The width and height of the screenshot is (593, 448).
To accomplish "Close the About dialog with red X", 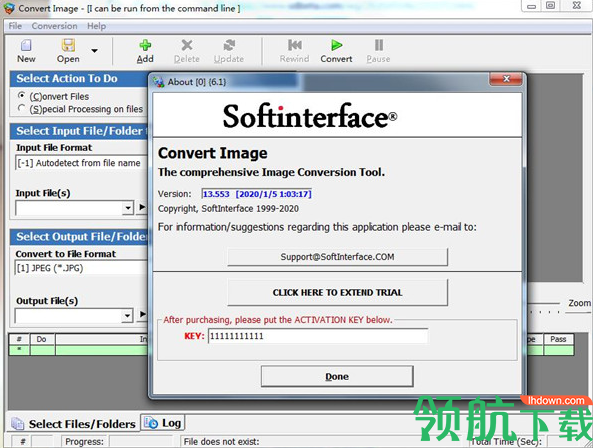I will (x=506, y=79).
